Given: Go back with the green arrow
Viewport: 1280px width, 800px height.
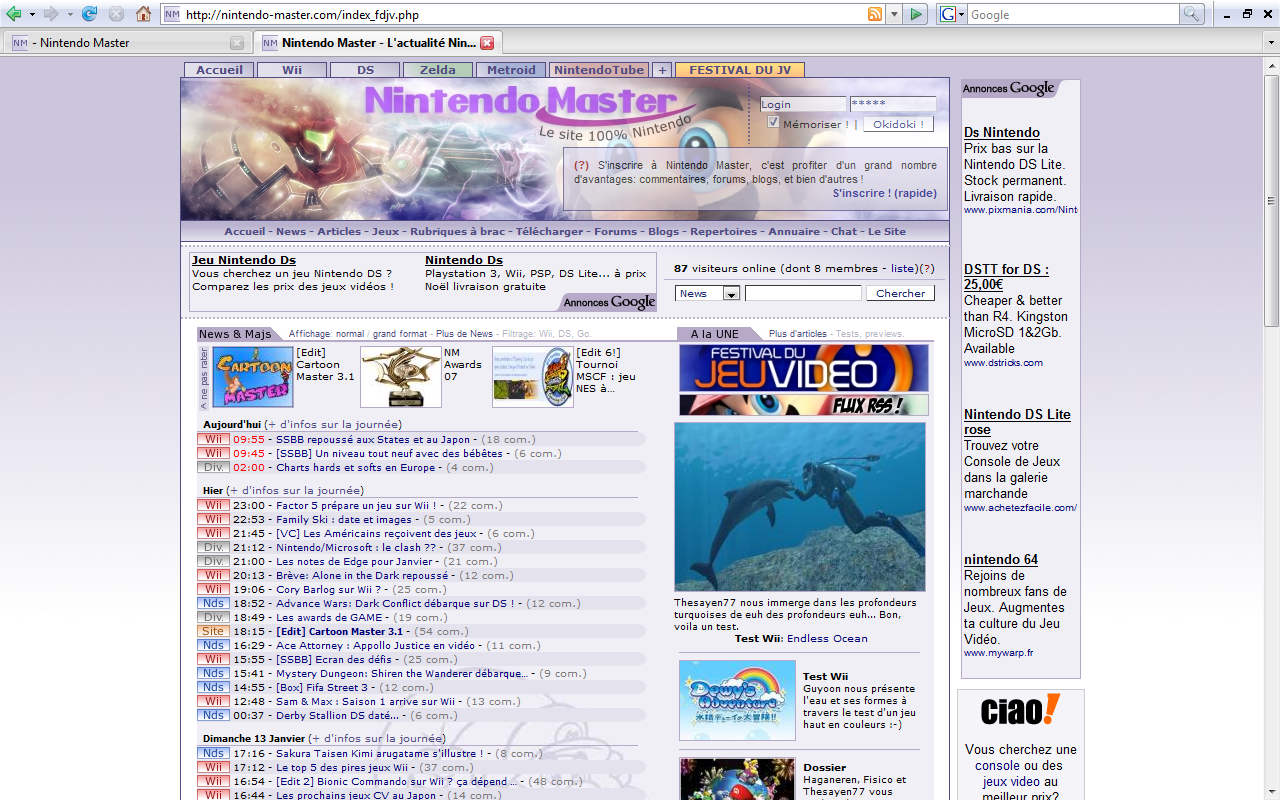Looking at the screenshot, I should (14, 14).
